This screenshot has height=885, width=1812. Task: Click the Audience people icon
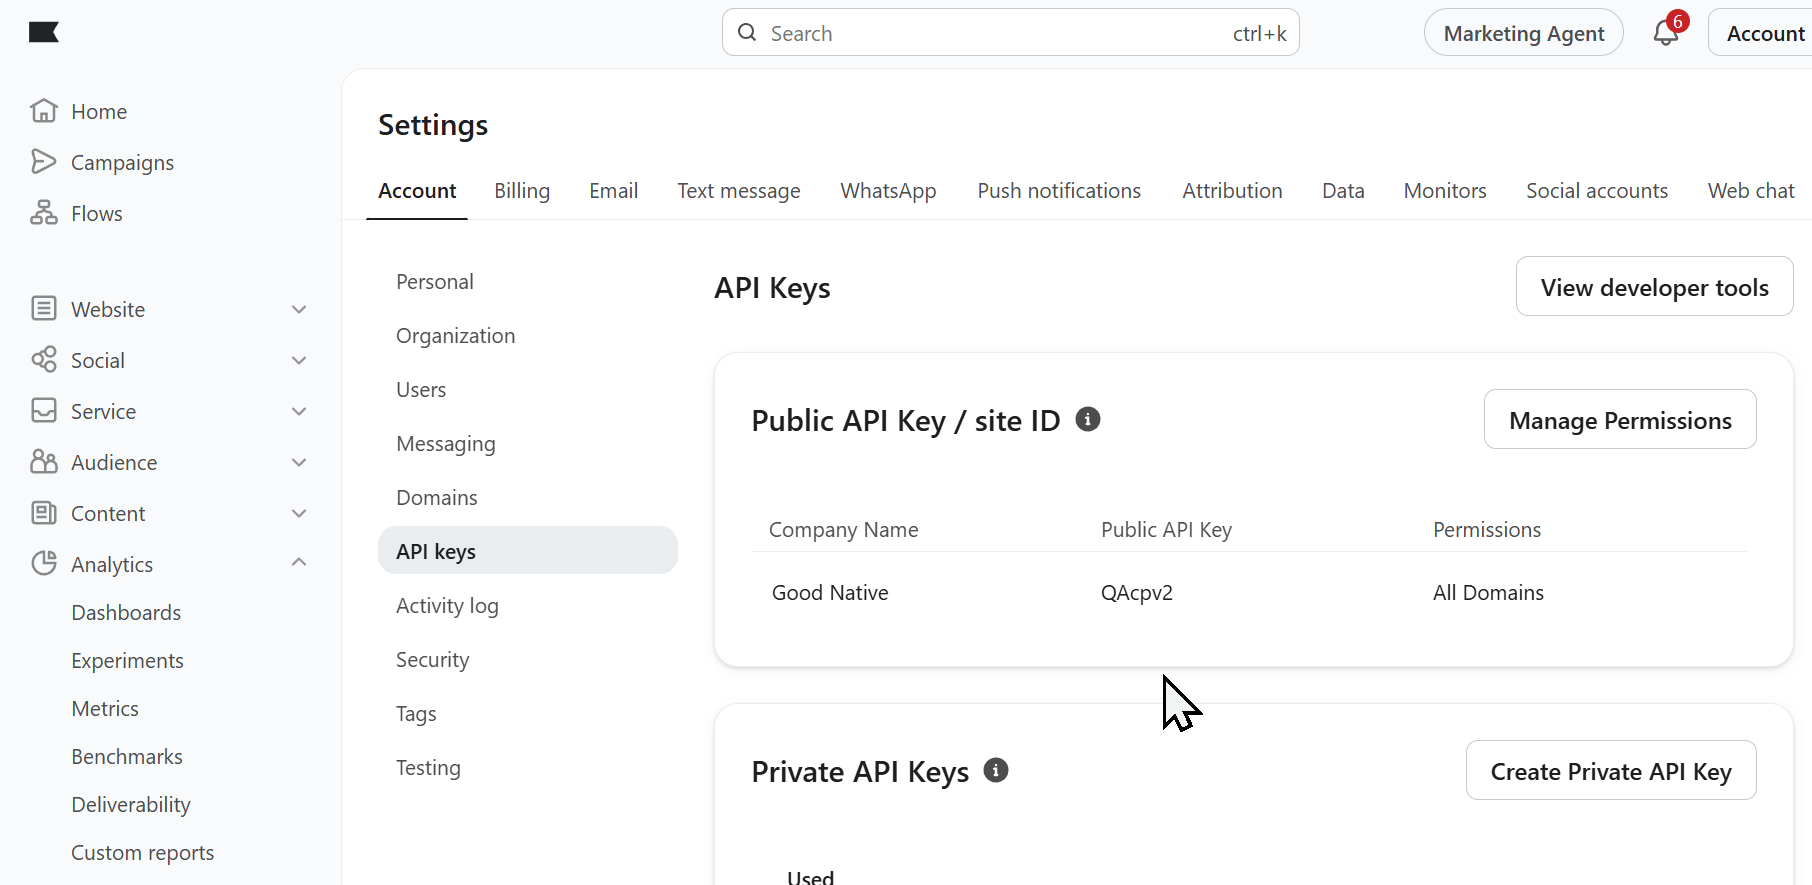coord(44,462)
